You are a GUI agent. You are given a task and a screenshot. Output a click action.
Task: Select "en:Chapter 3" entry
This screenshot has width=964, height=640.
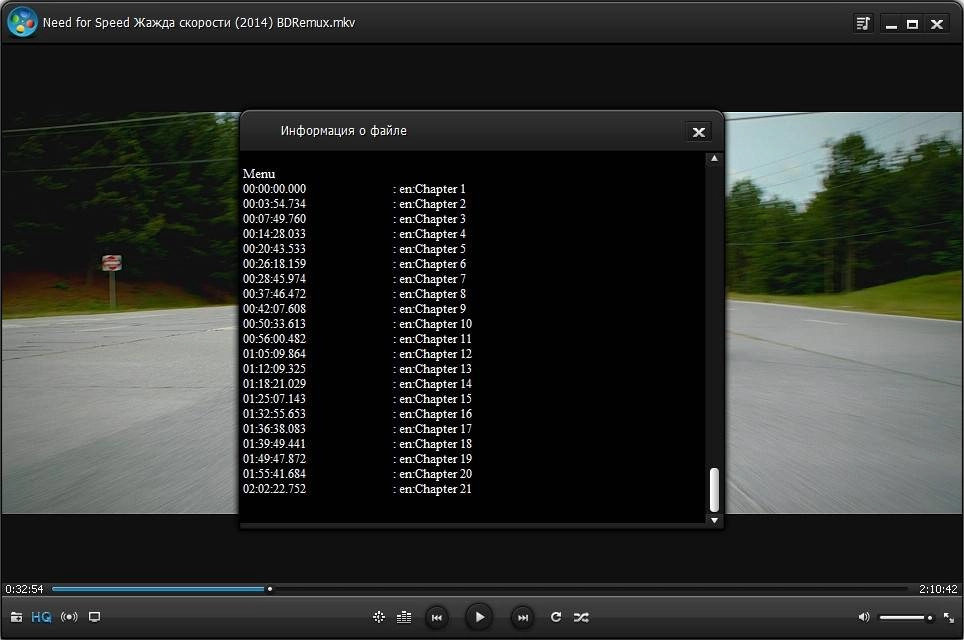coord(432,219)
